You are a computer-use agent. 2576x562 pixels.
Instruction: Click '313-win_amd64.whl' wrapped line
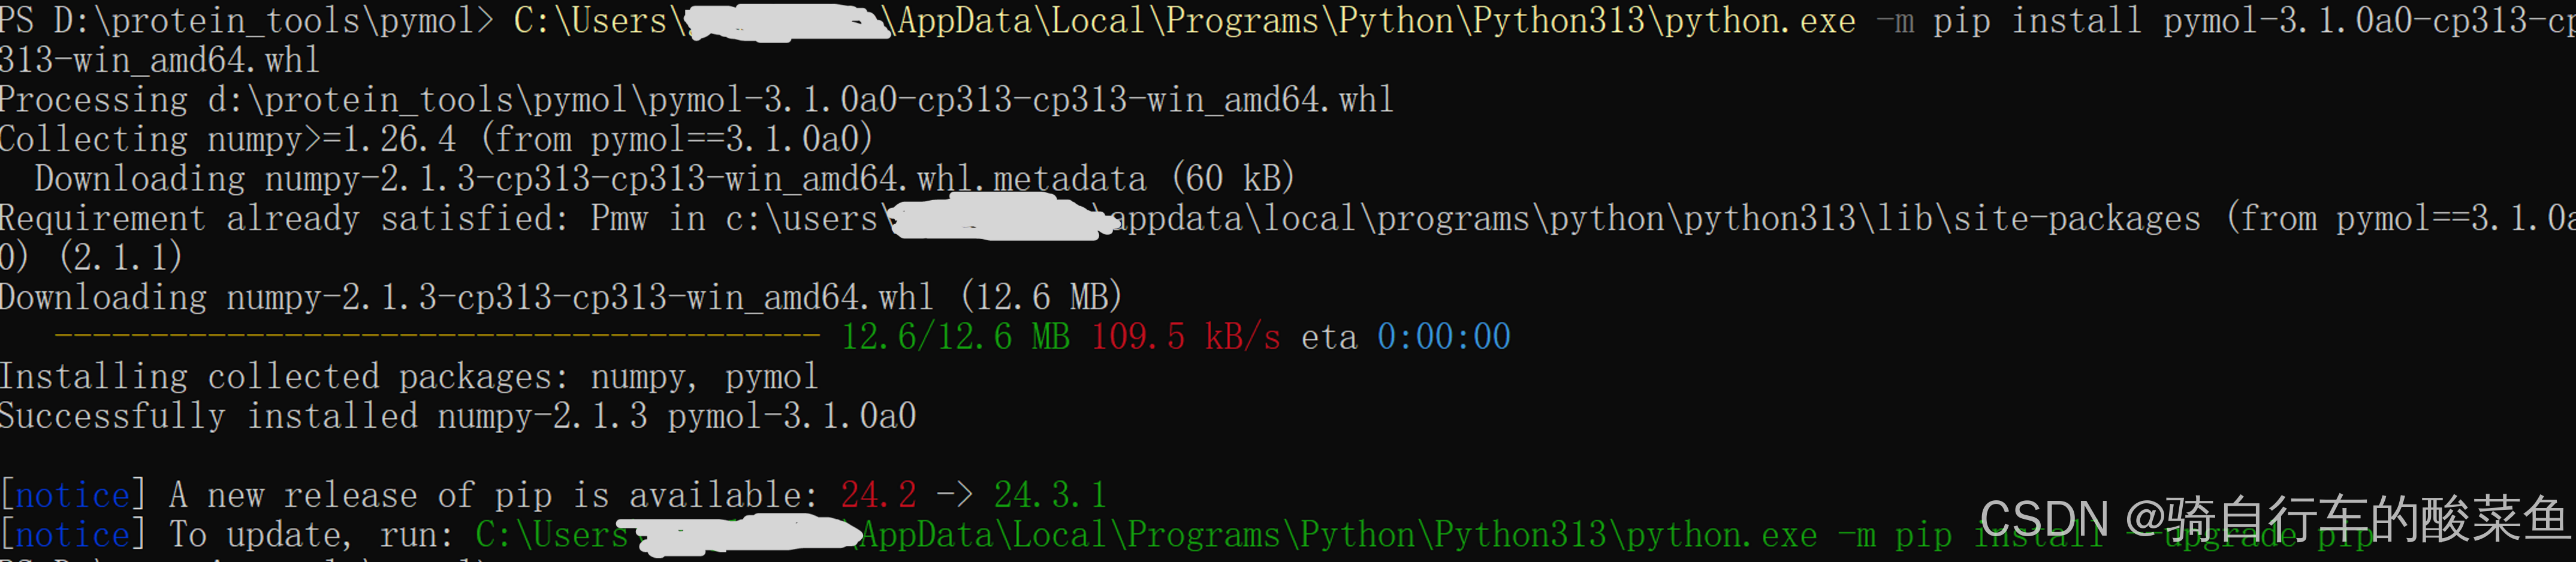160,60
